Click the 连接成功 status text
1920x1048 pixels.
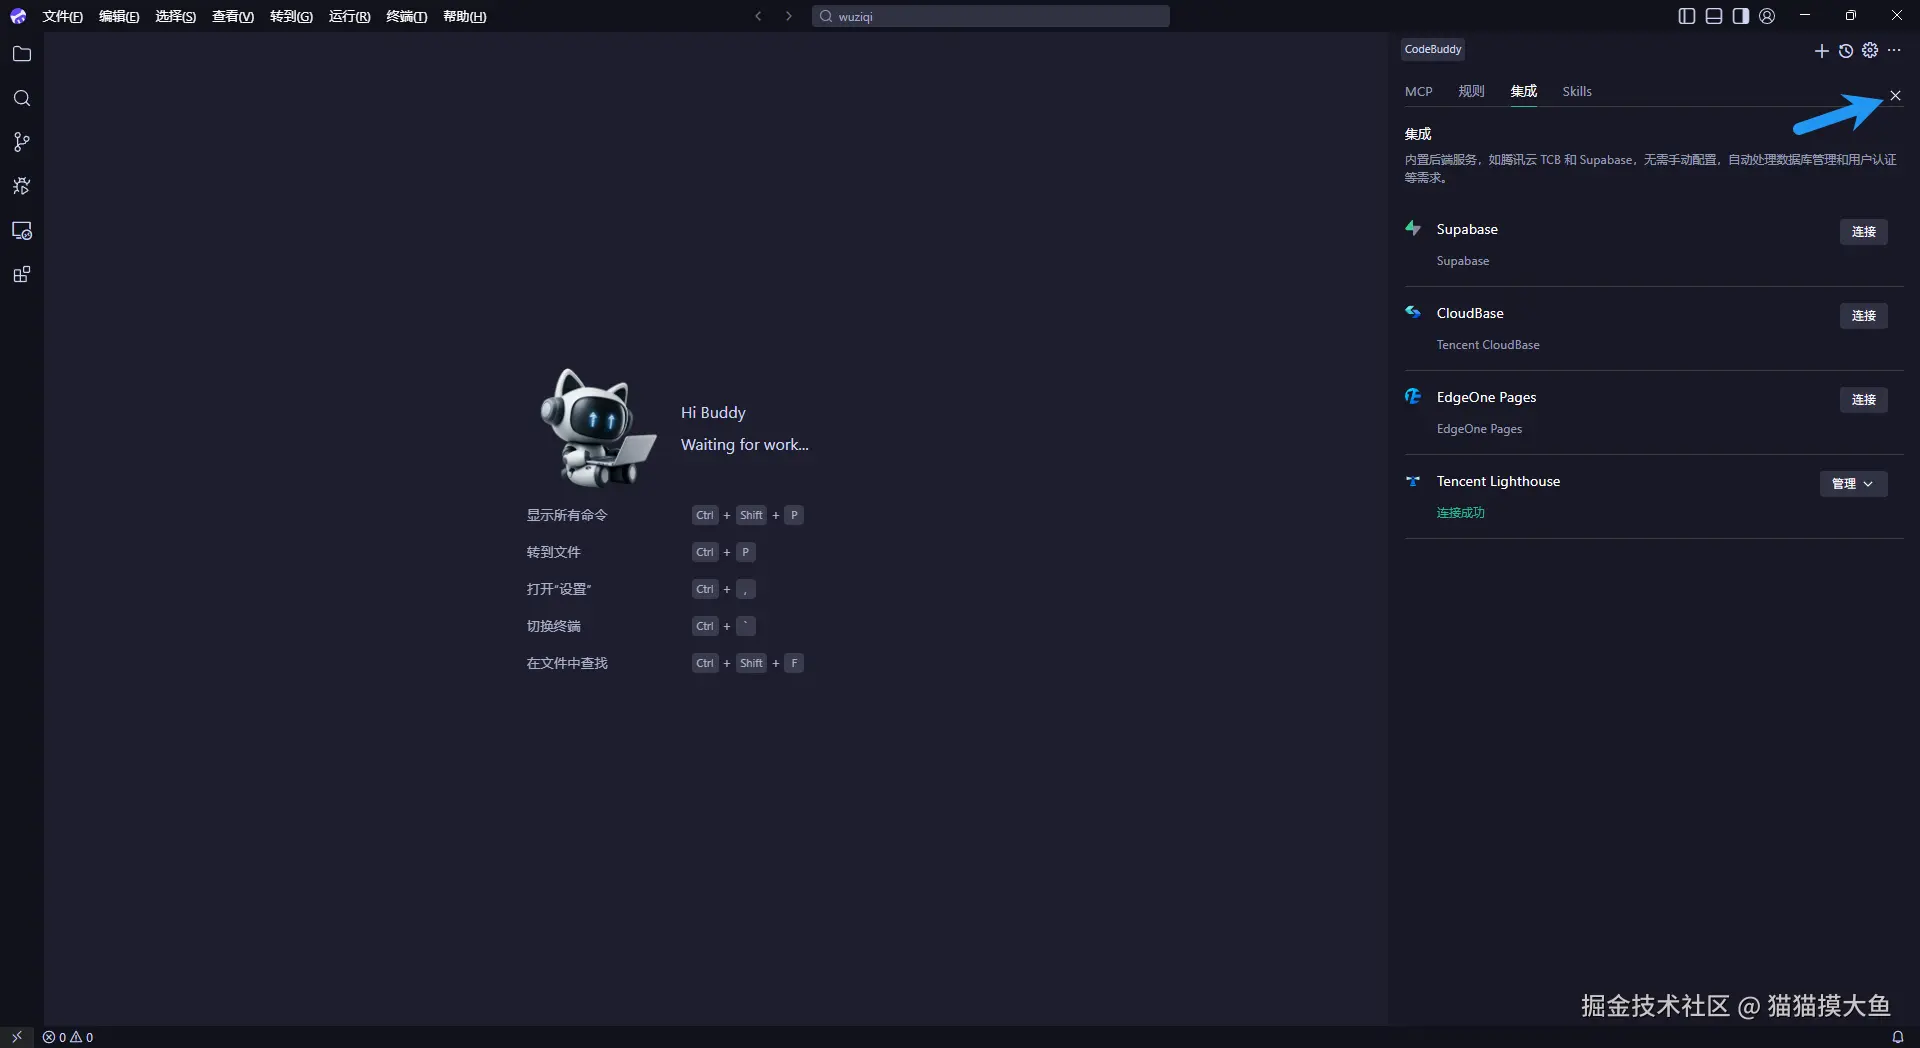point(1460,512)
